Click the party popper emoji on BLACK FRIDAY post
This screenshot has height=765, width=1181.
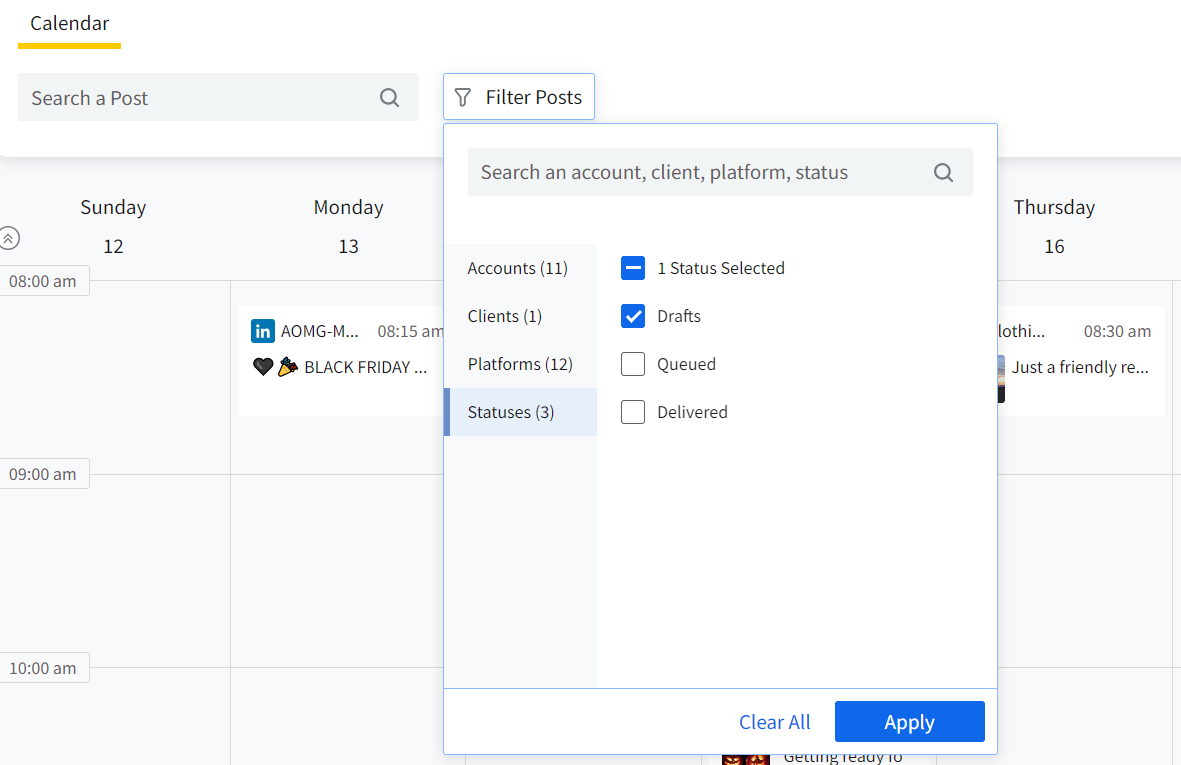[288, 367]
